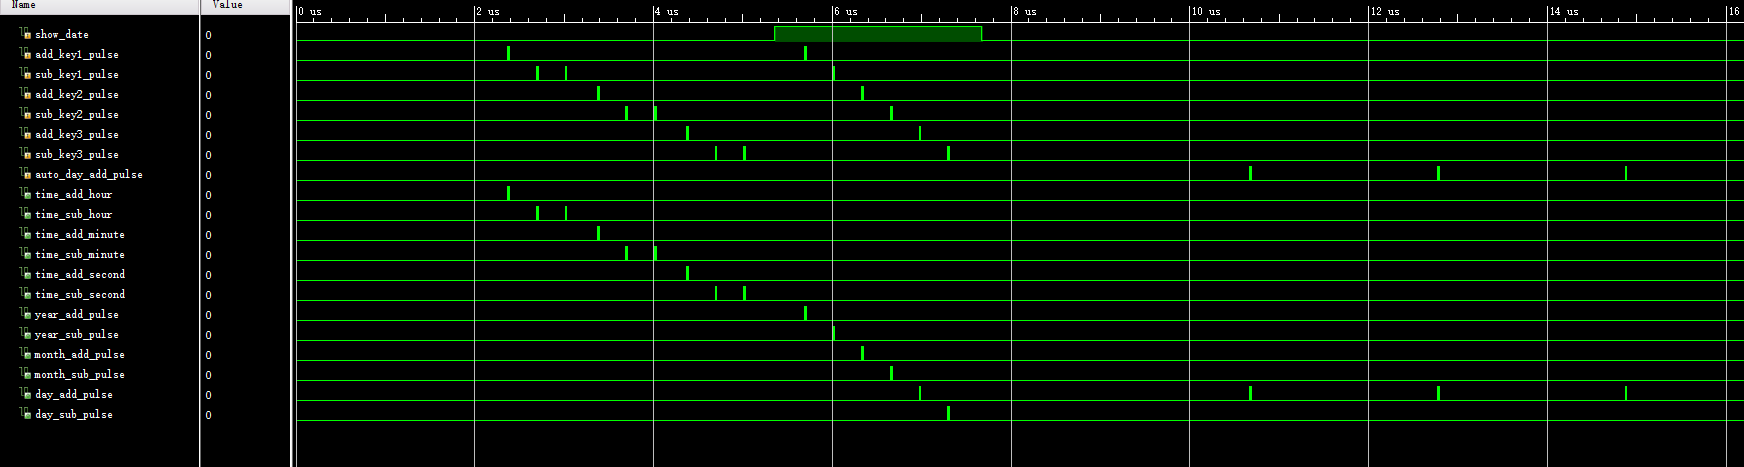Select the sub_key1_pulse signal name
Screen dimensions: 1744x467
pos(77,74)
